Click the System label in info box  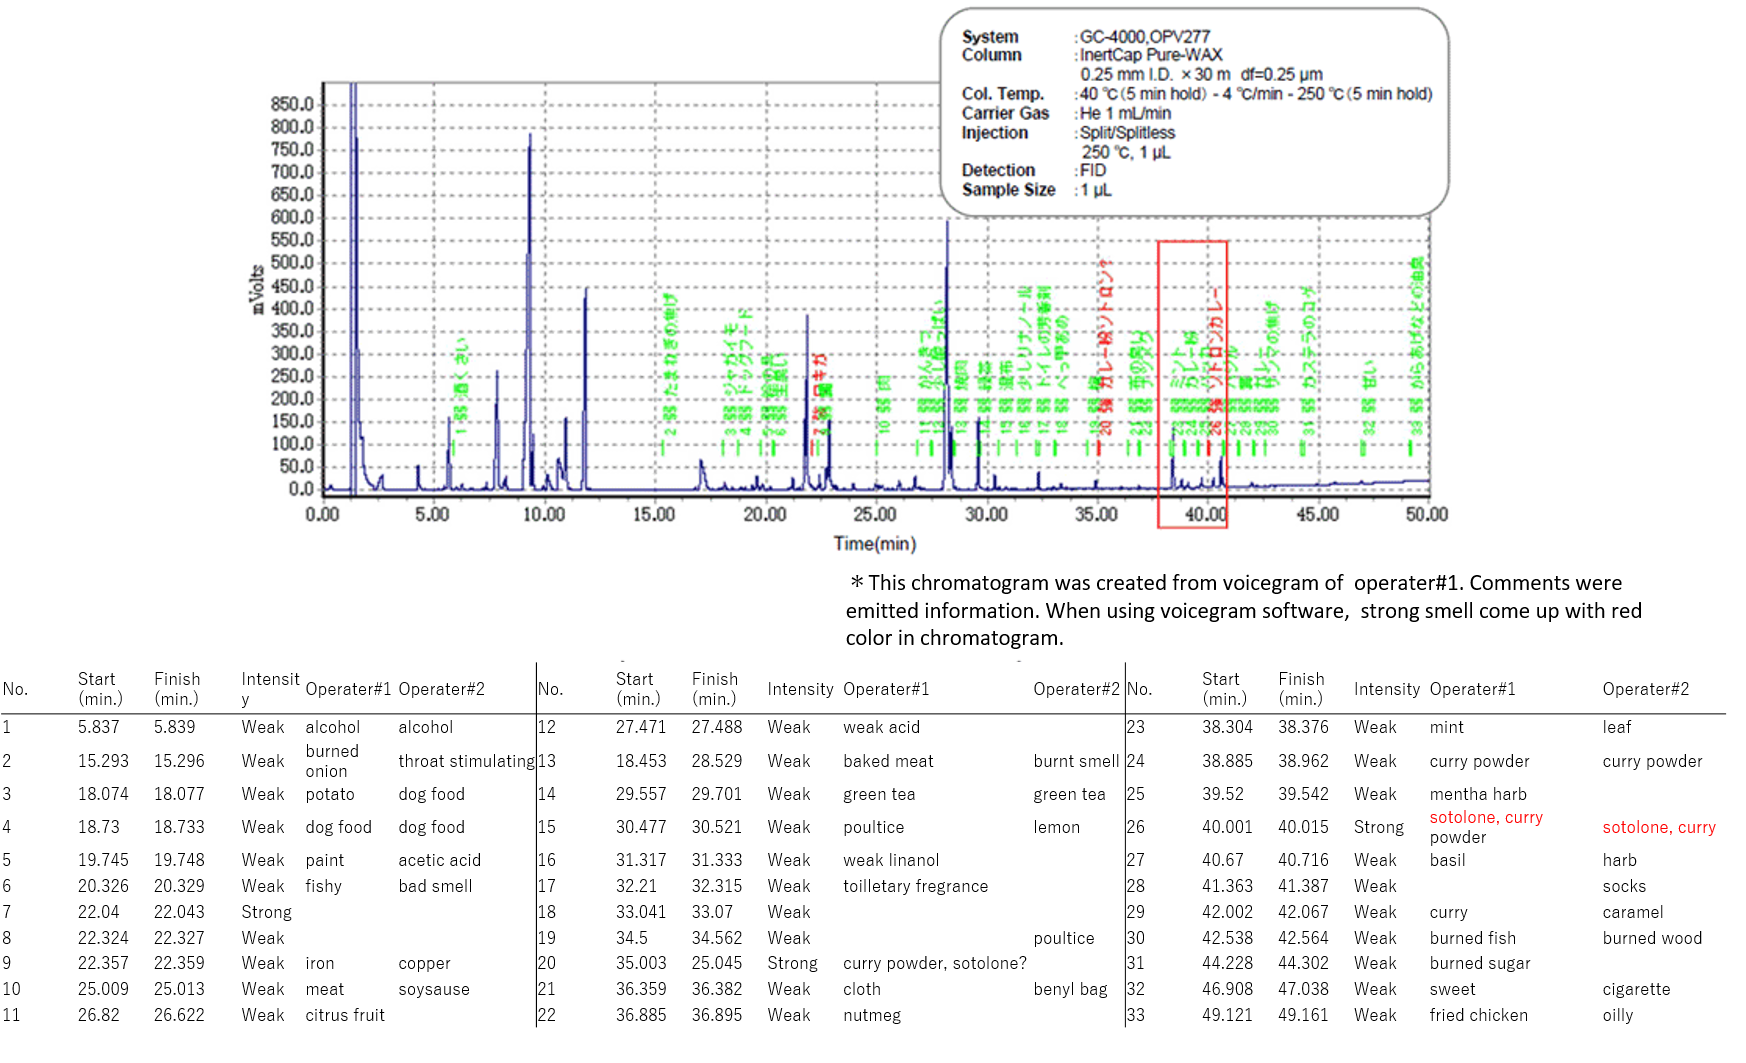pyautogui.click(x=989, y=37)
